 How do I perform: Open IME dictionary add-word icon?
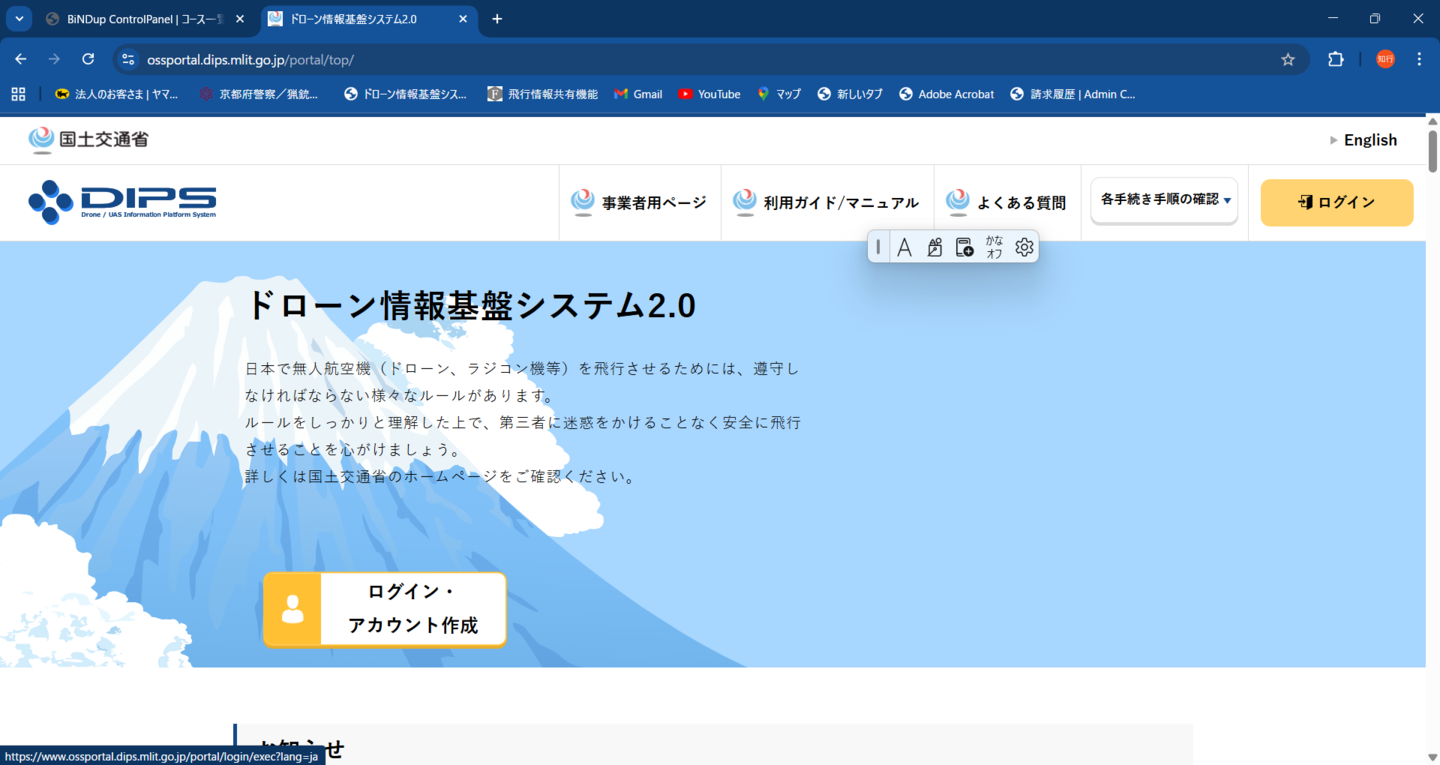964,247
